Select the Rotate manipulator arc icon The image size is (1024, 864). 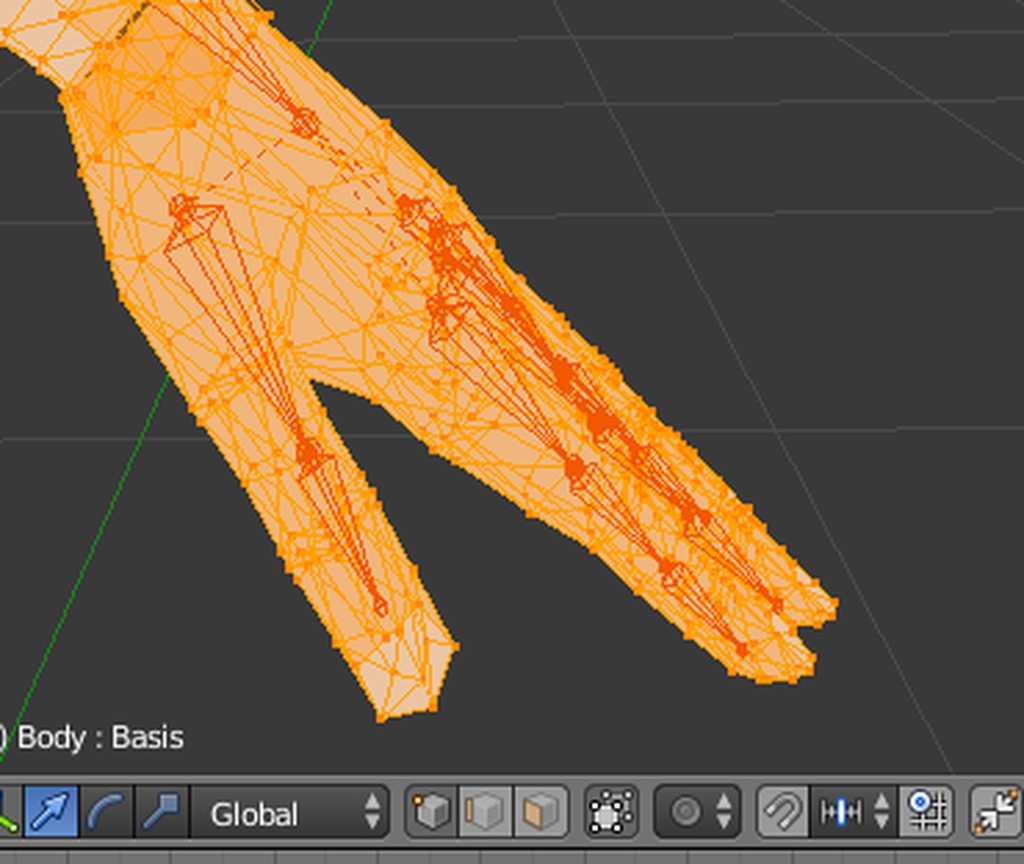click(x=106, y=812)
